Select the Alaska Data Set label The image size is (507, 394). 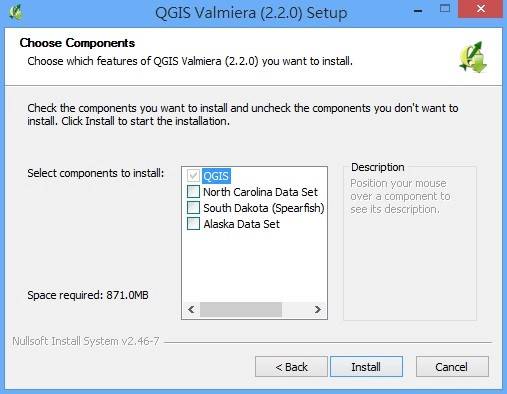[242, 224]
